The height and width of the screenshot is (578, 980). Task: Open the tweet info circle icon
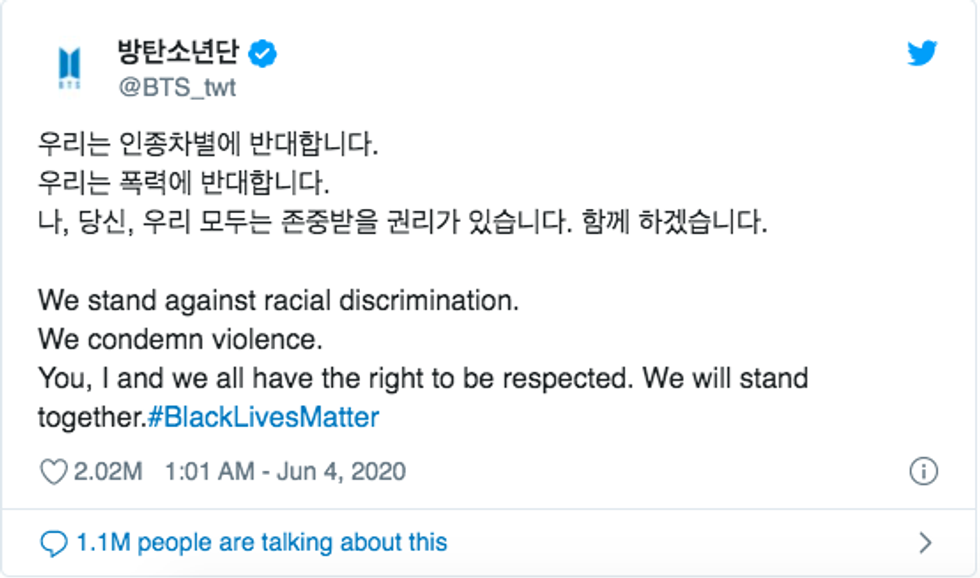point(923,471)
